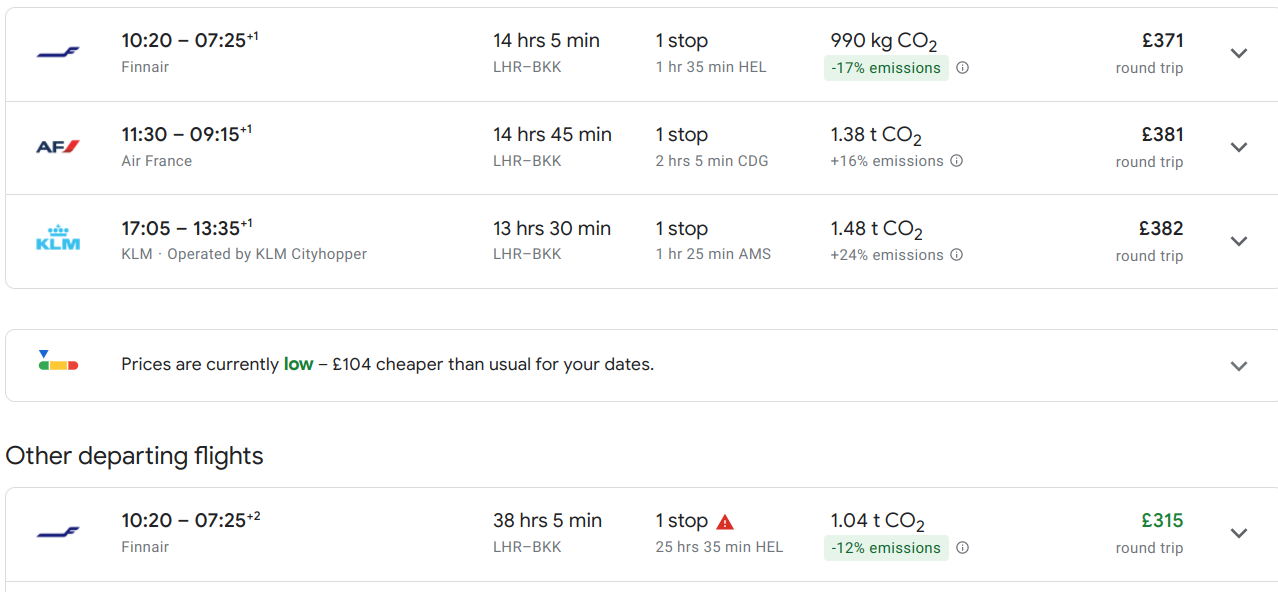Click Finnair logo on the £315 flight
Screen dimensions: 1278x592
[x=58, y=533]
